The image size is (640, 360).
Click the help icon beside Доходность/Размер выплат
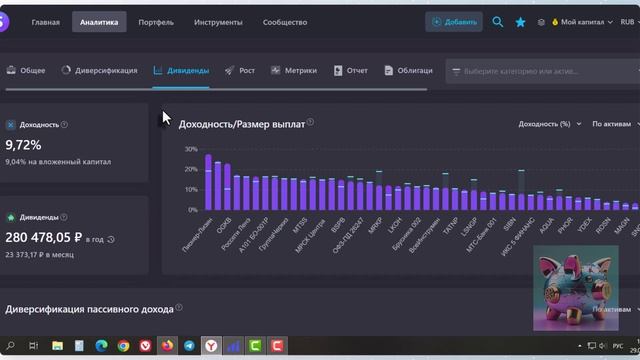coord(310,122)
